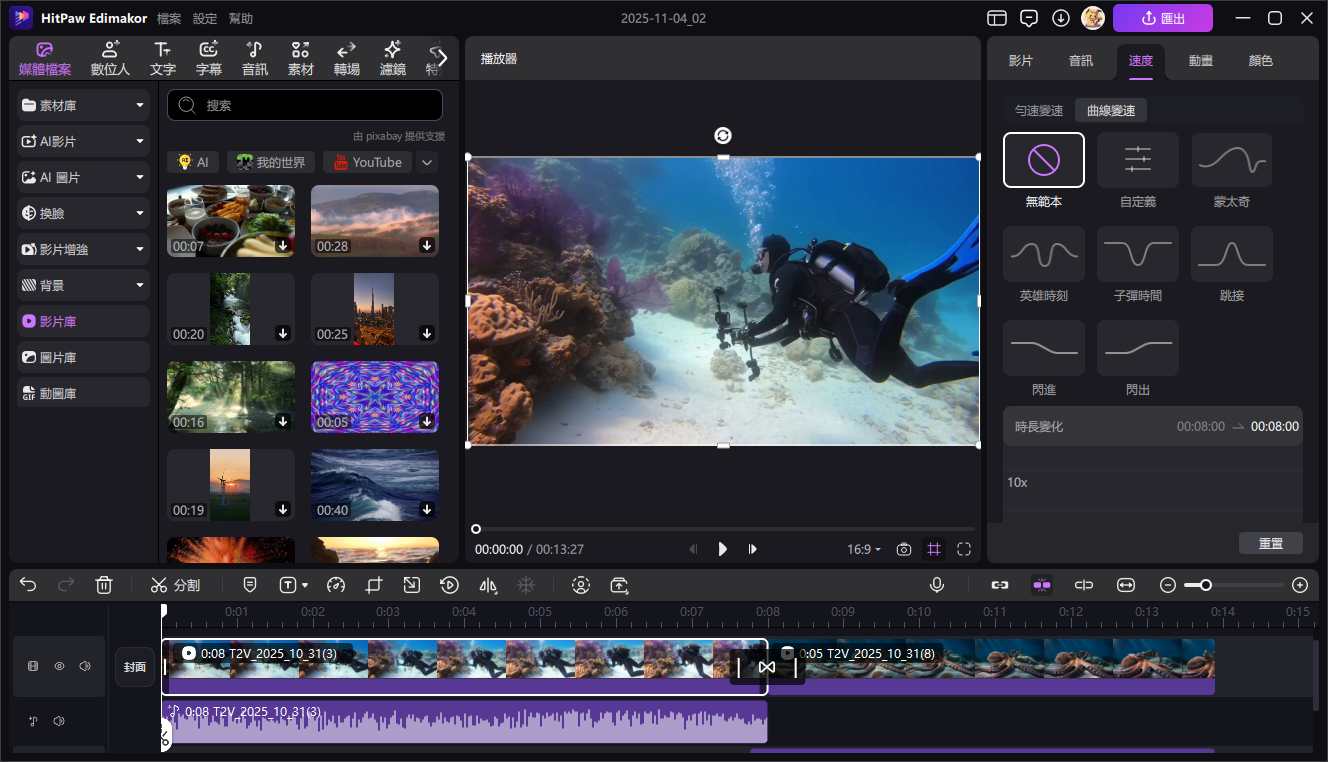Click the 重置 reset button
1328x762 pixels.
tap(1270, 543)
